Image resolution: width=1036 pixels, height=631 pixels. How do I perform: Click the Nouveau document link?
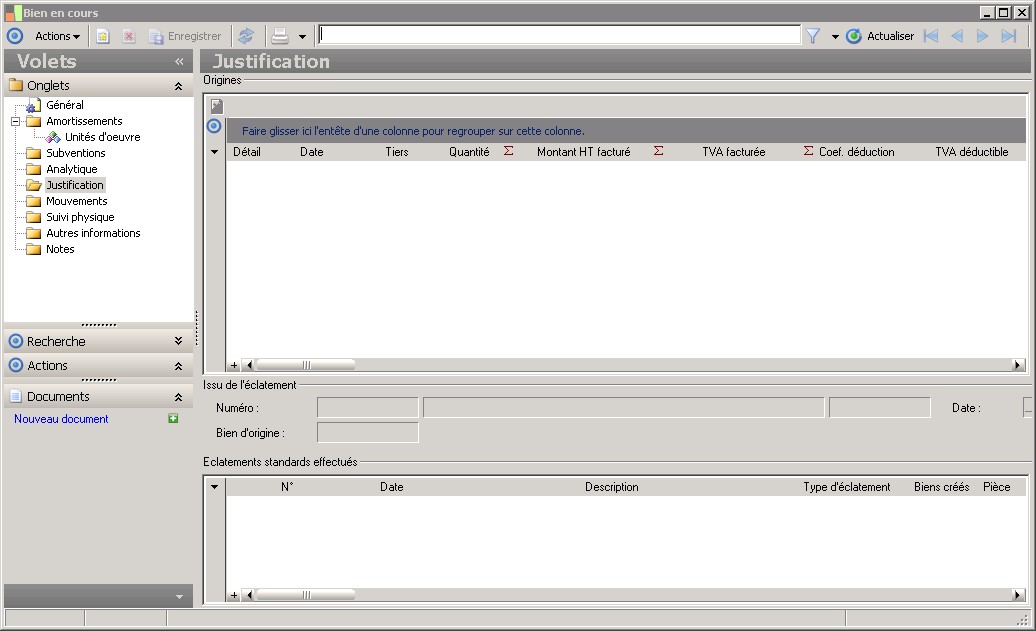point(61,419)
